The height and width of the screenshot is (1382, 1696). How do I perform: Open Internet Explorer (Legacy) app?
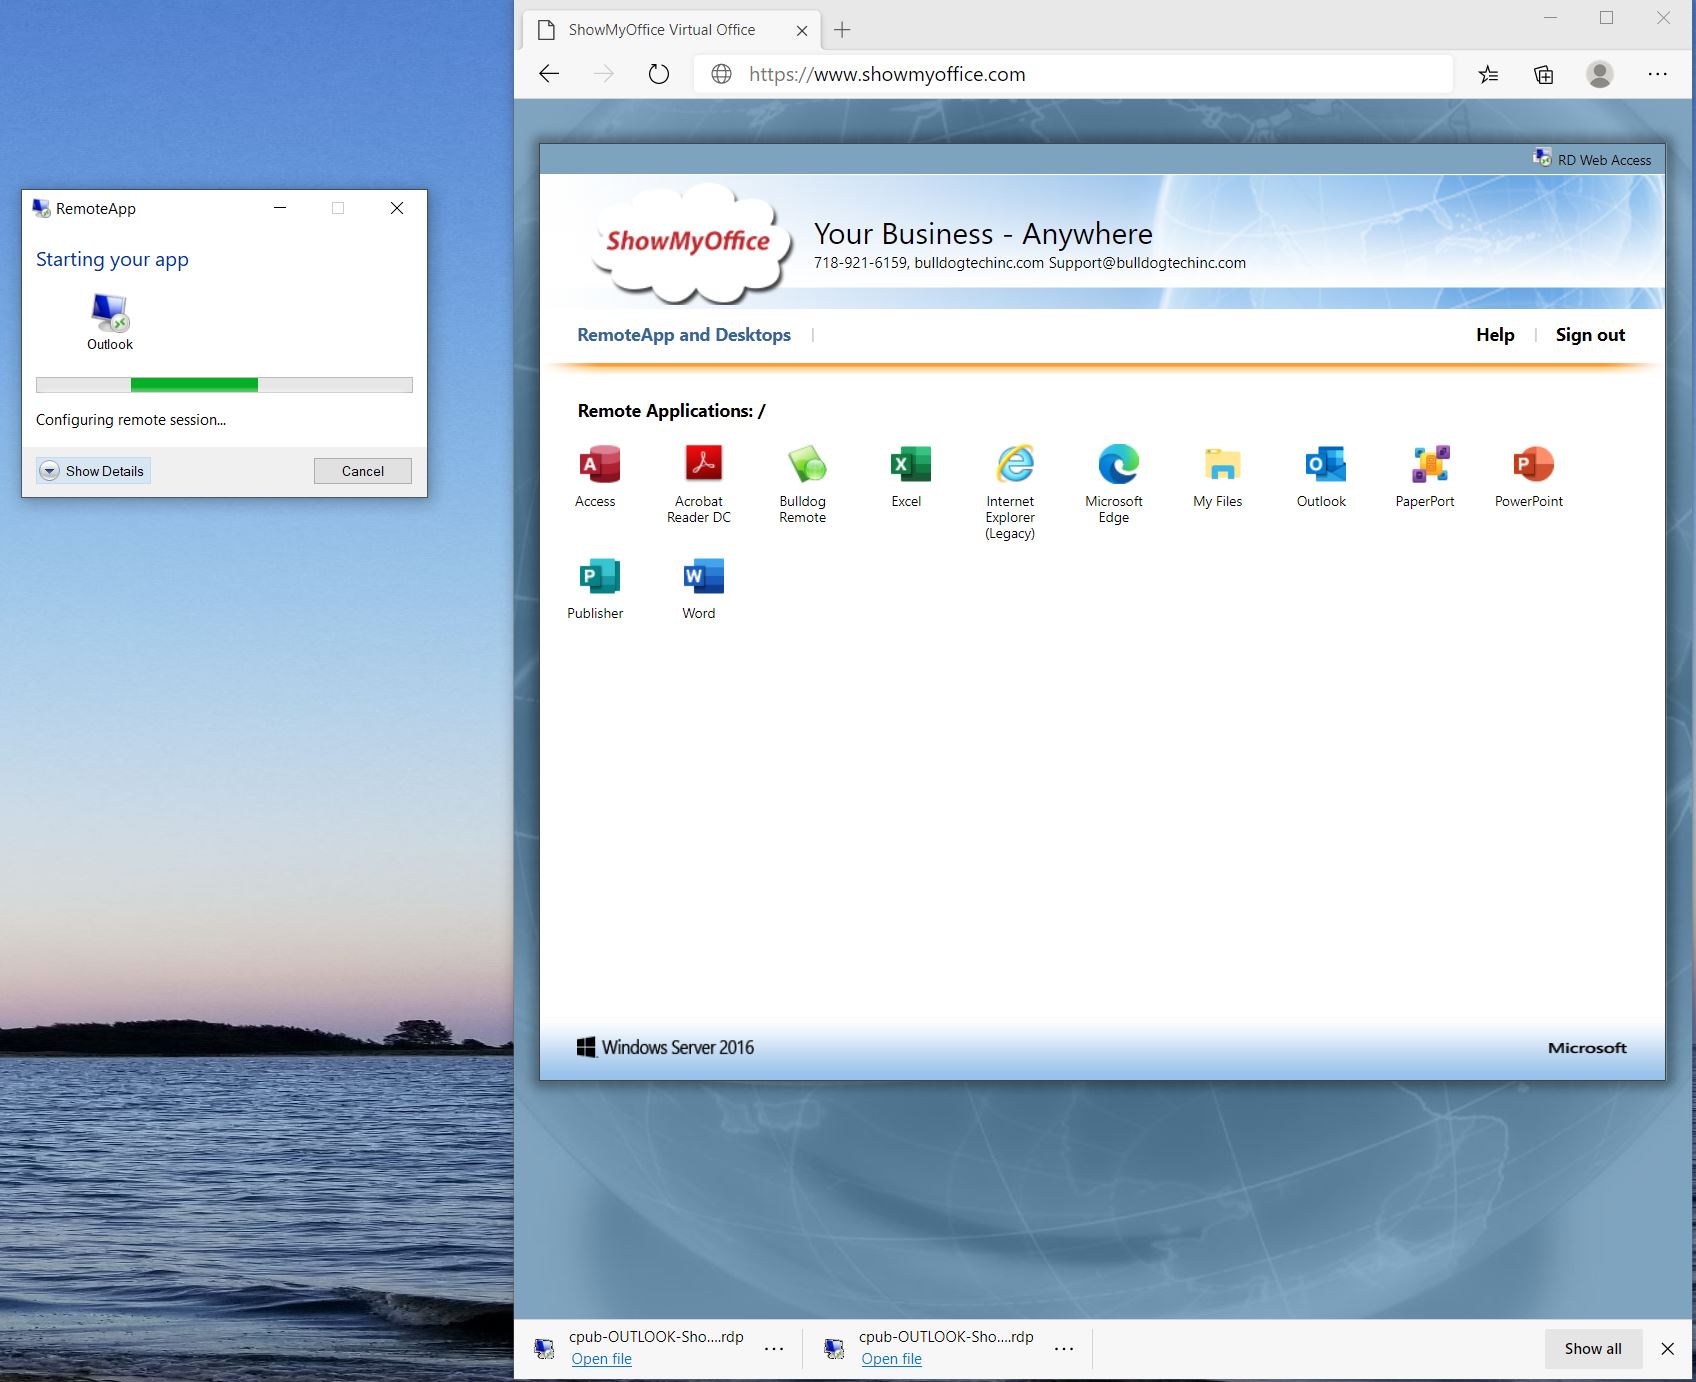click(1012, 492)
